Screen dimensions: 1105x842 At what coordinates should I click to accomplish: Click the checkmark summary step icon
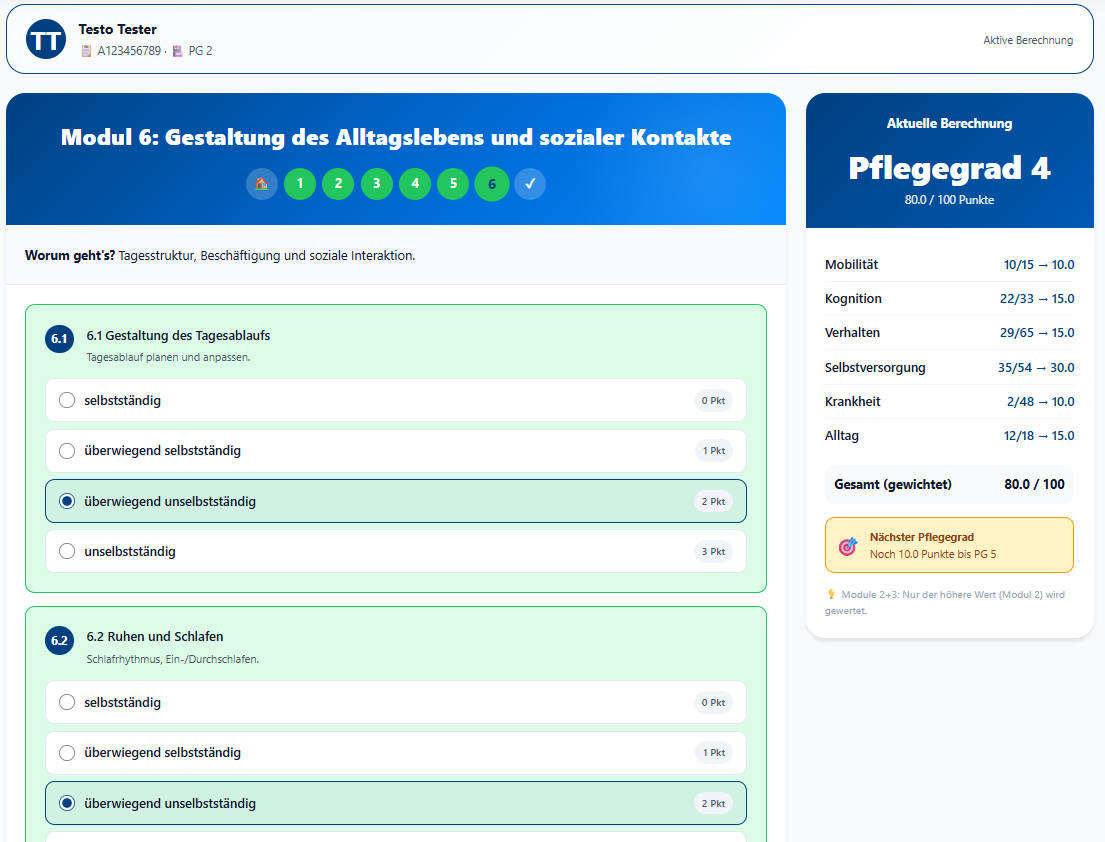pyautogui.click(x=530, y=184)
